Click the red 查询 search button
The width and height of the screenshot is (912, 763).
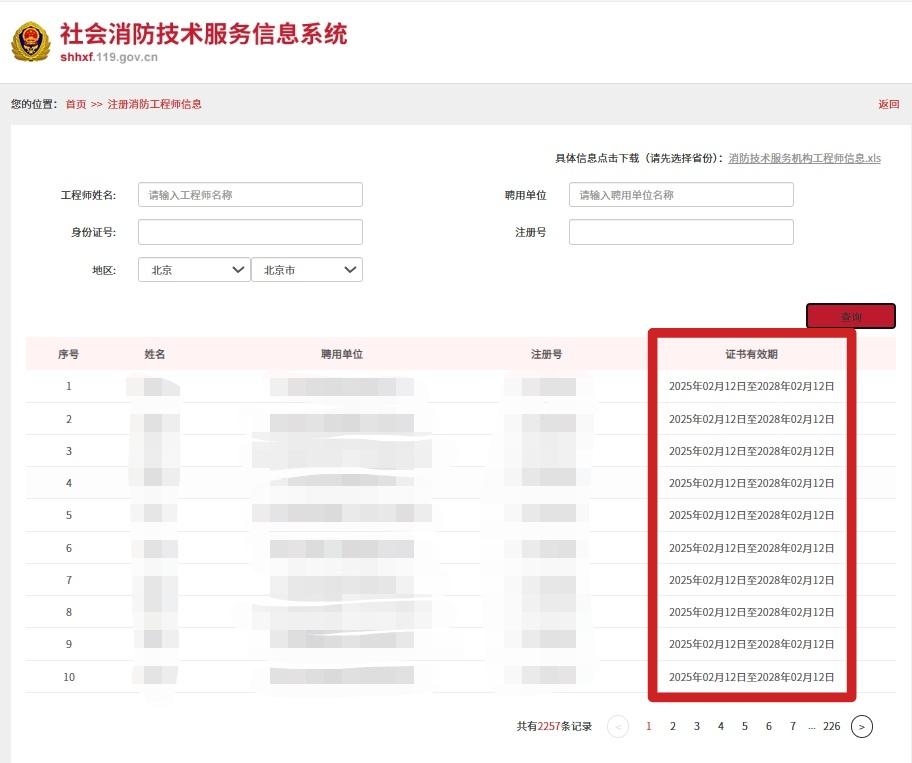[x=850, y=316]
